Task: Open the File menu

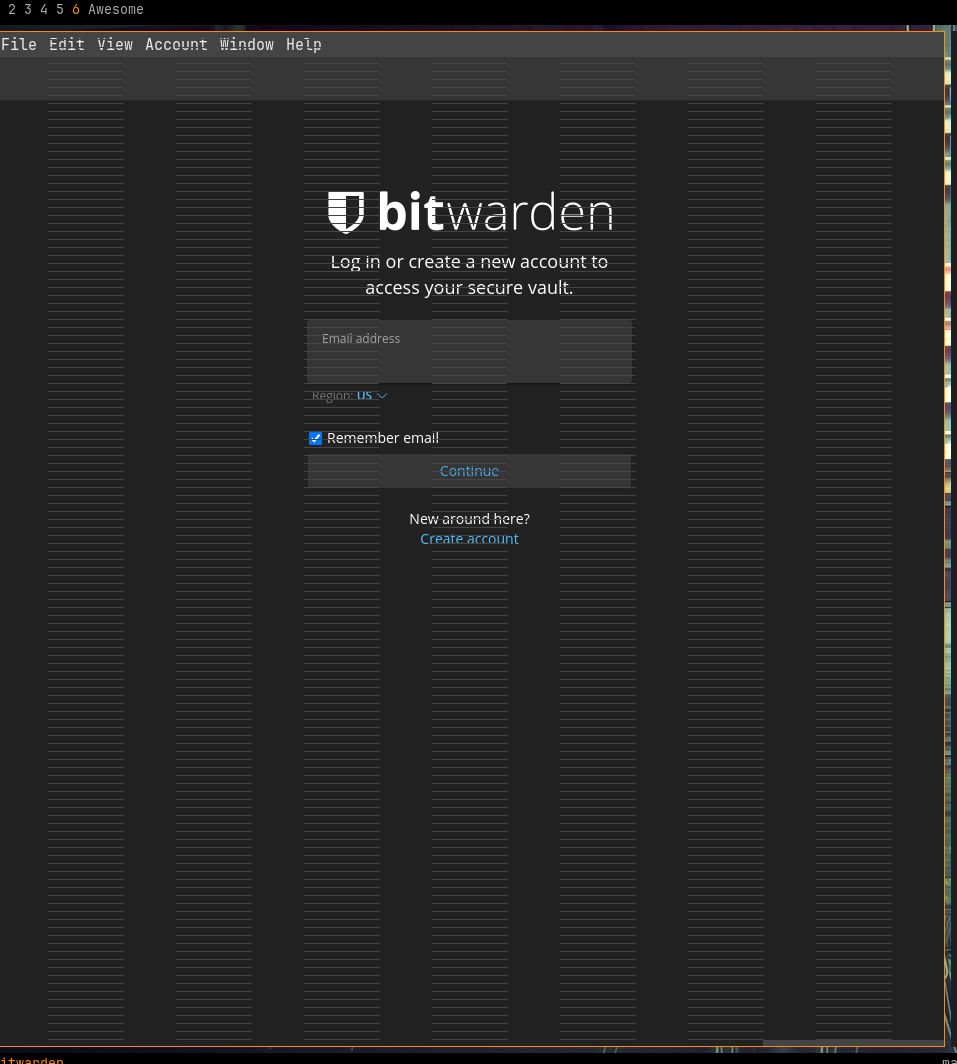Action: click(18, 45)
